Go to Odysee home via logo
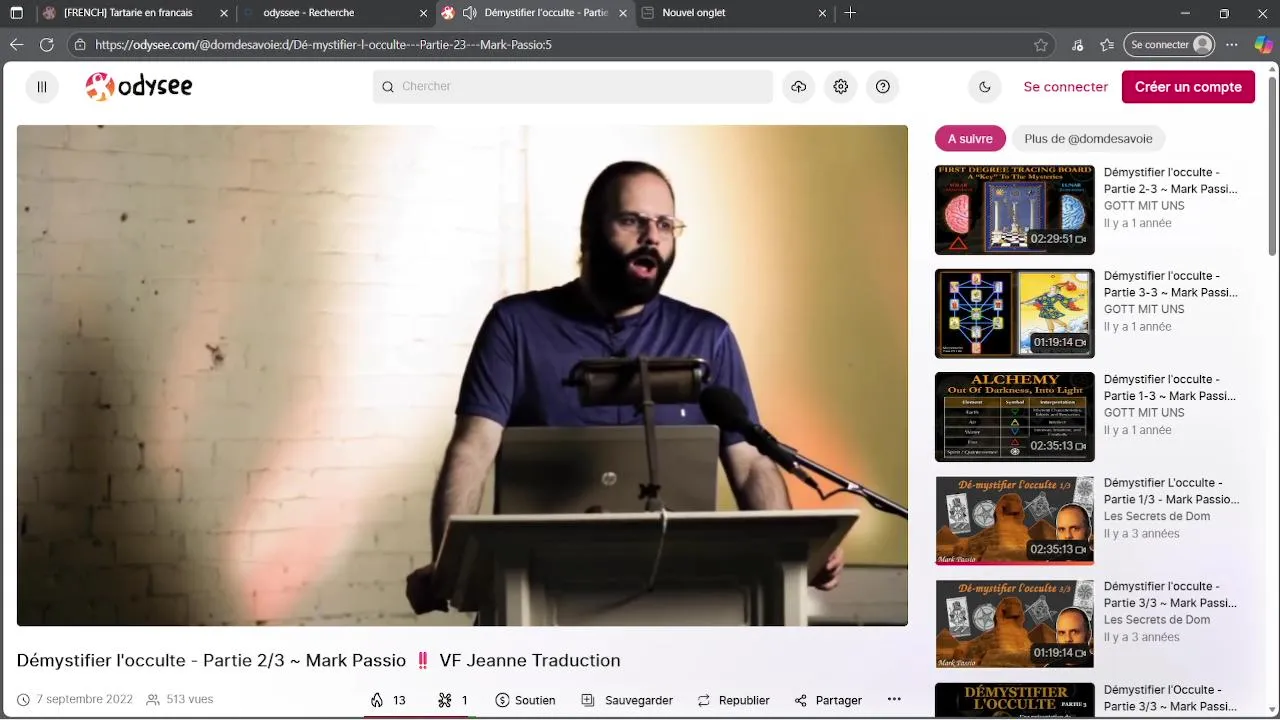The width and height of the screenshot is (1280, 720). point(139,87)
